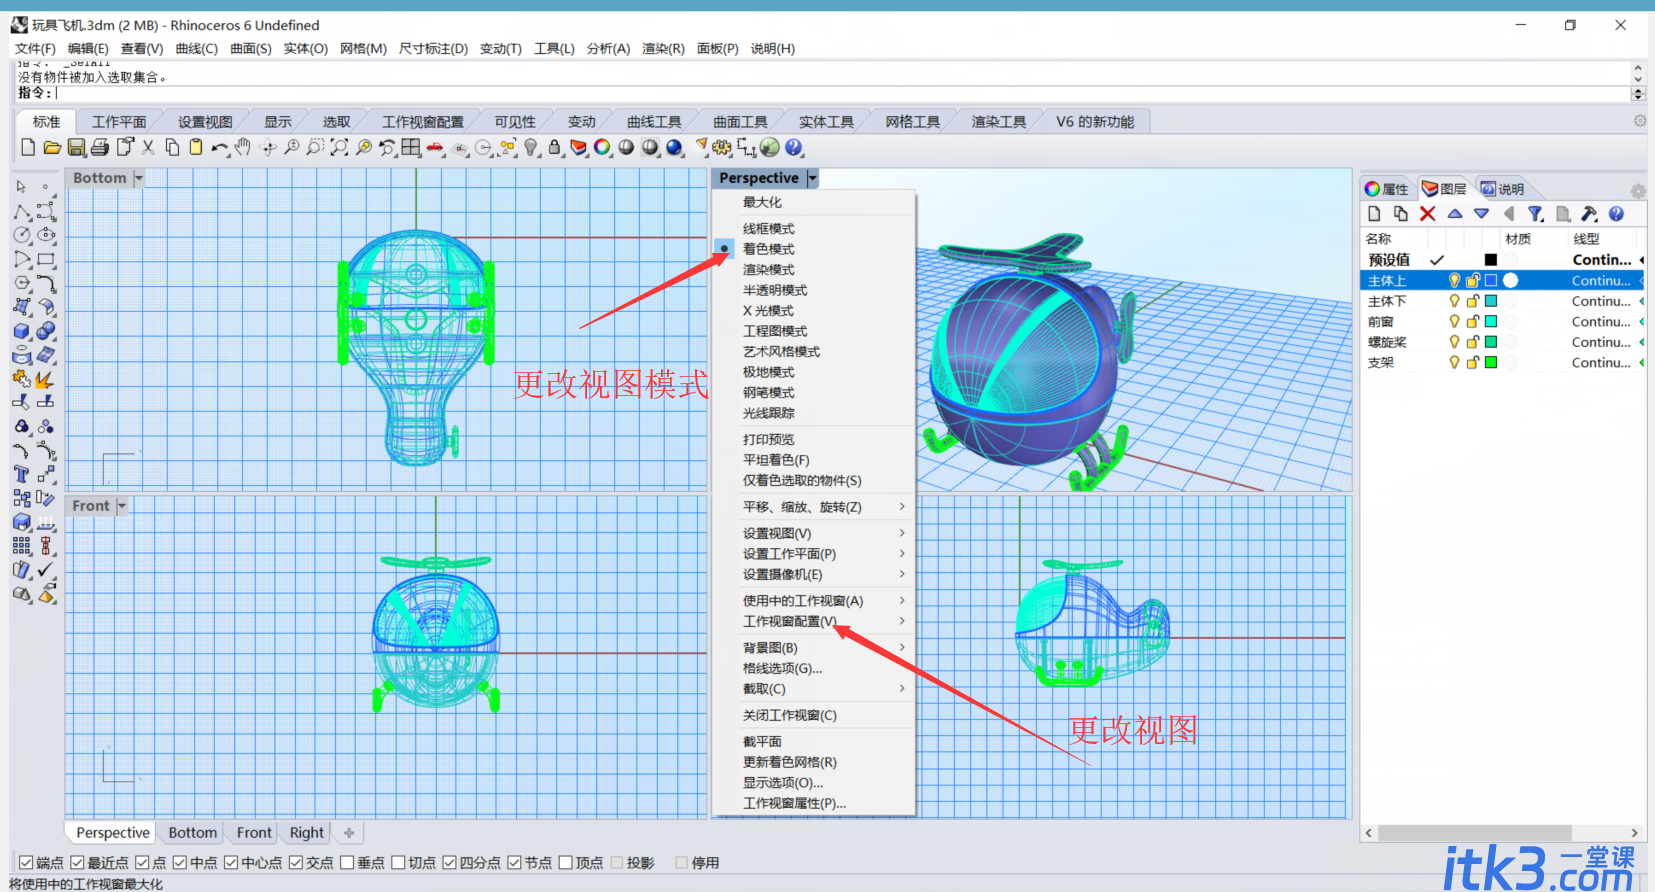Click the Explode icon in sidebar
This screenshot has width=1655, height=892.
[45, 380]
